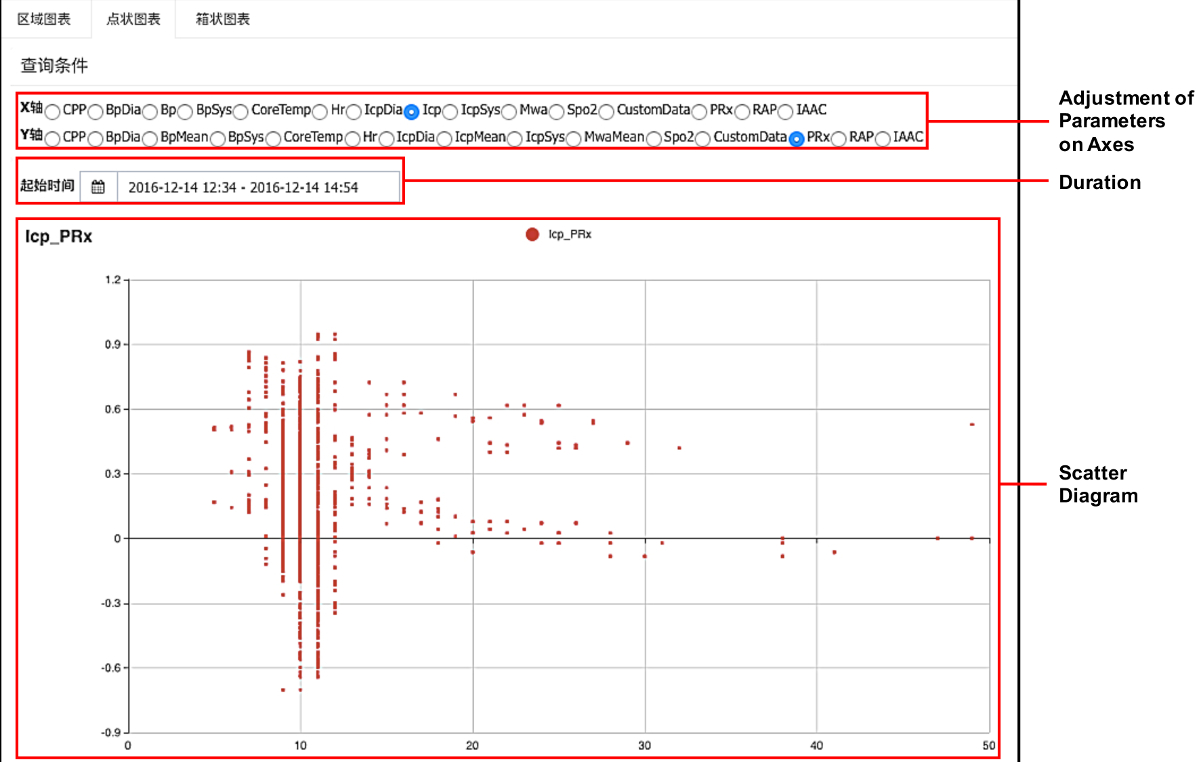Select BpMean on the Y轴 row
The height and width of the screenshot is (762, 1200).
click(150, 138)
